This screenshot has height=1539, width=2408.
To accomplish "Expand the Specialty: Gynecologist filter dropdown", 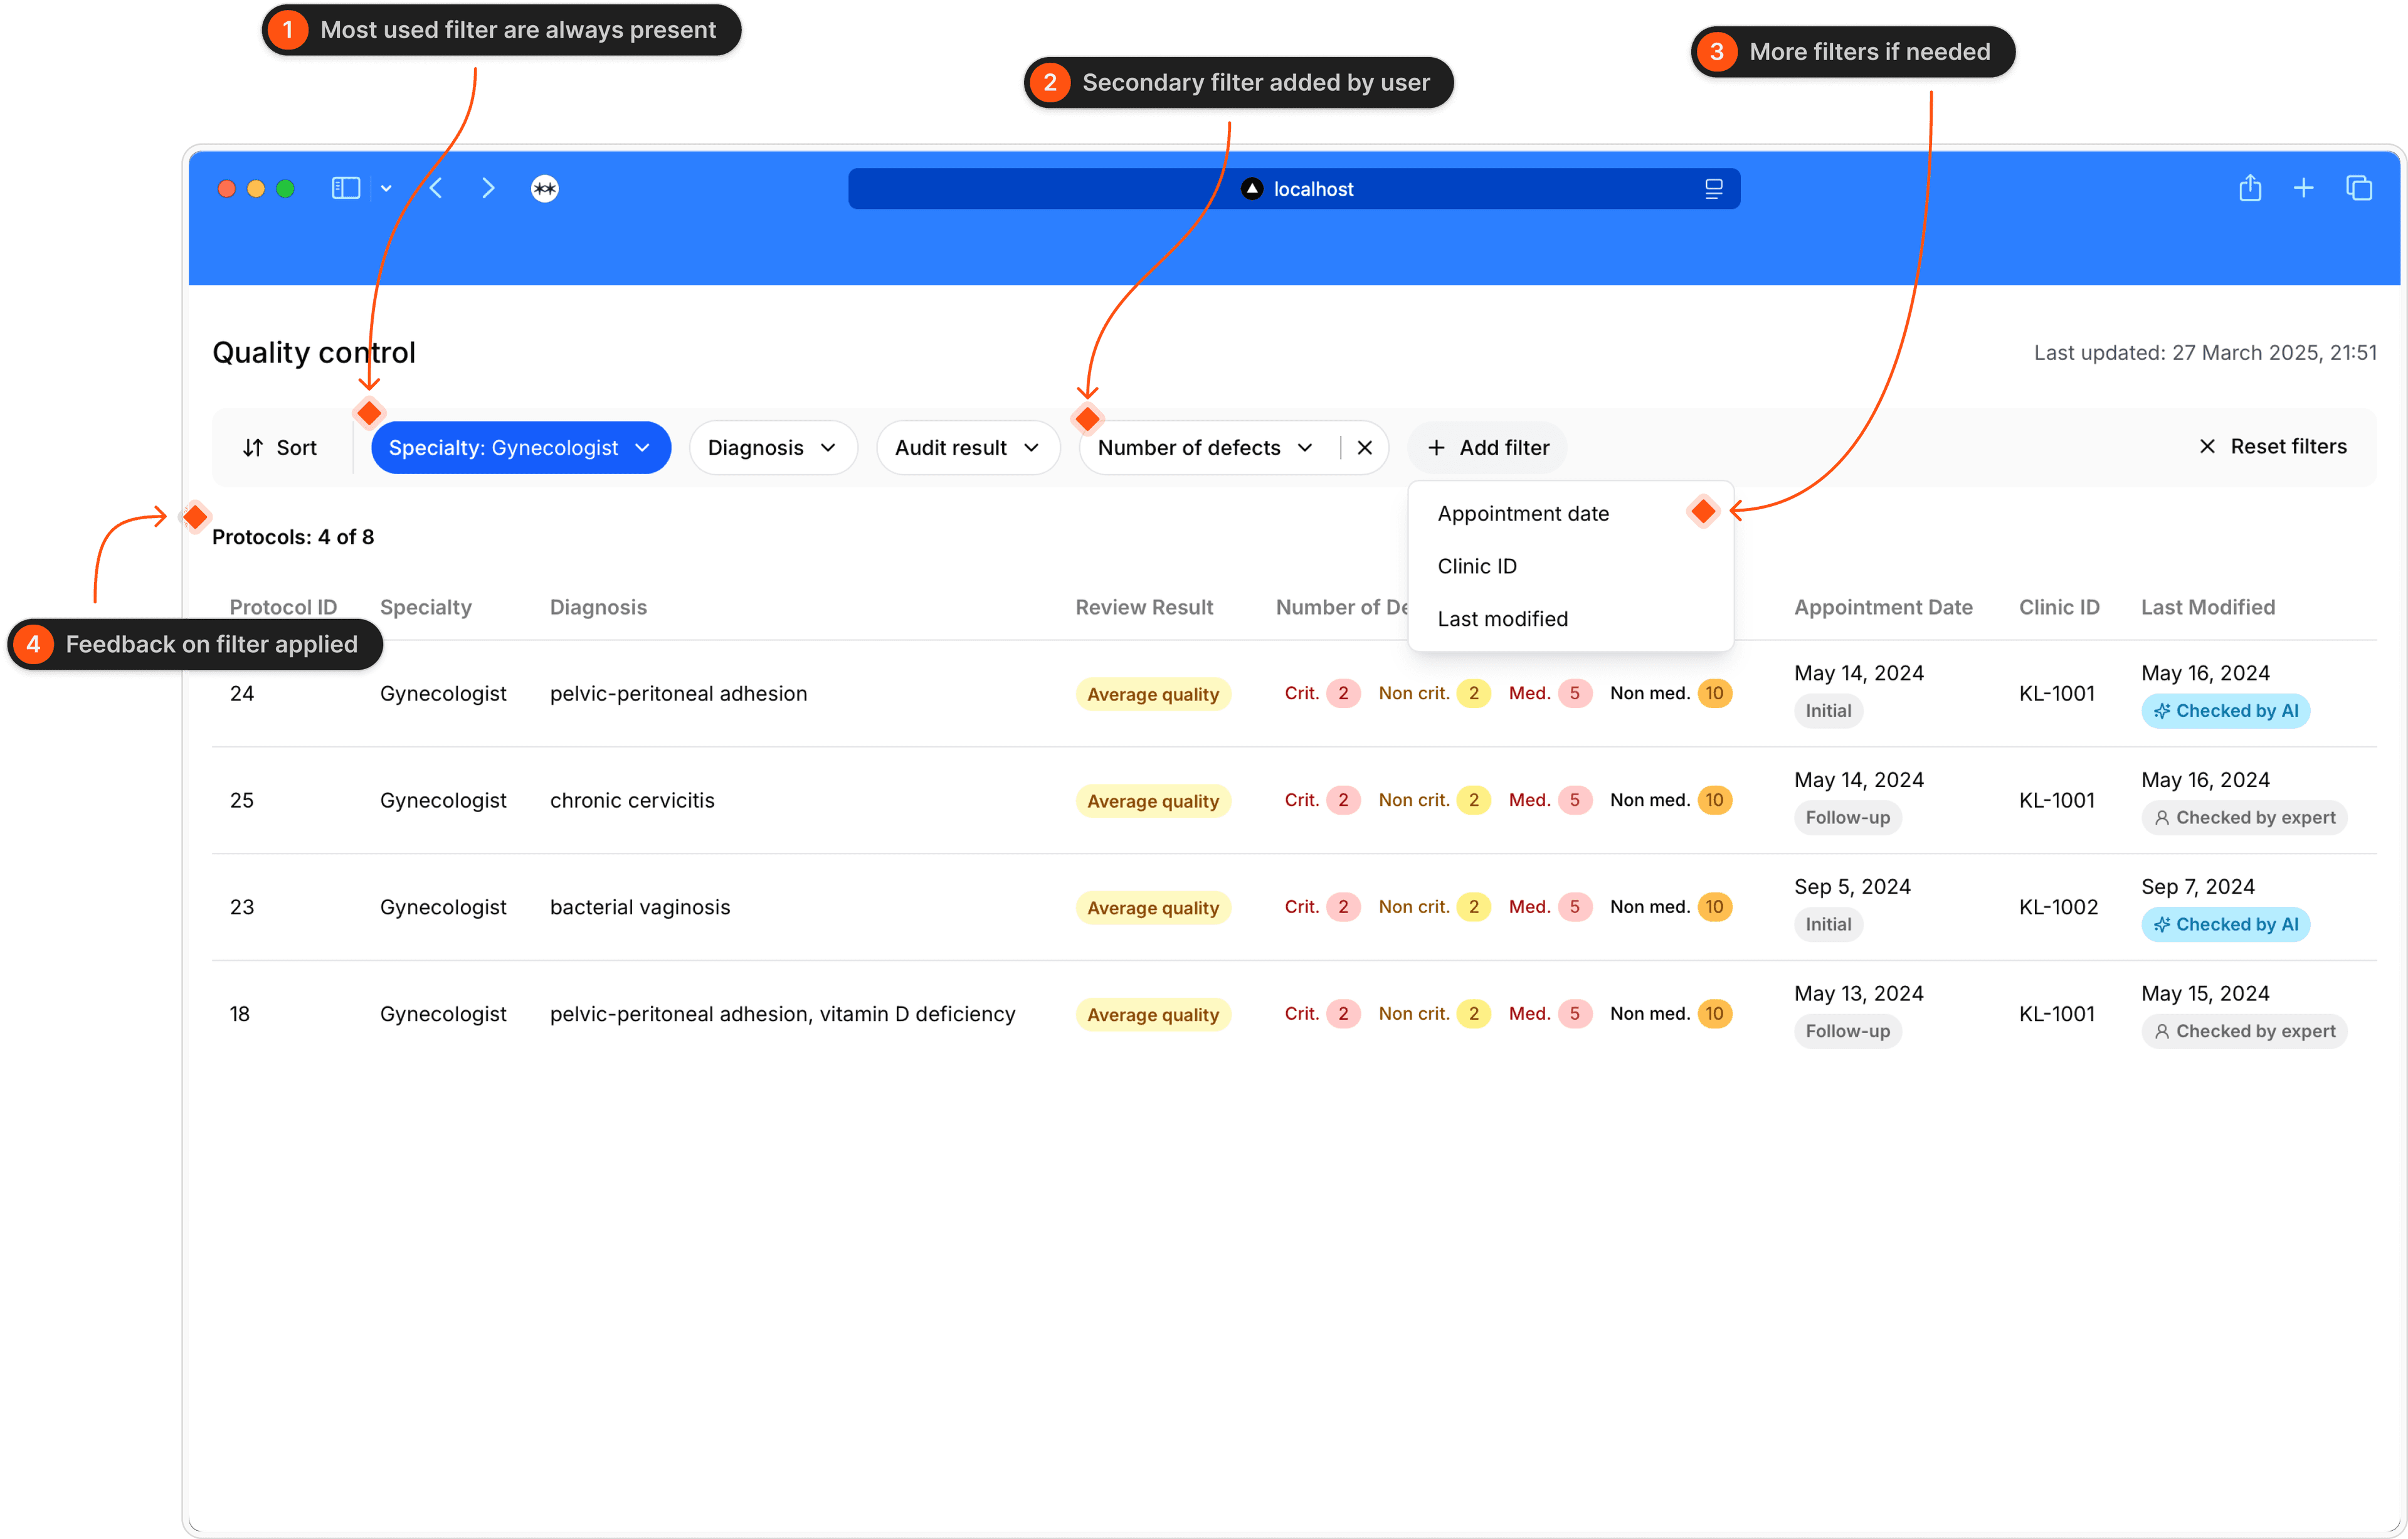I will click(x=520, y=448).
